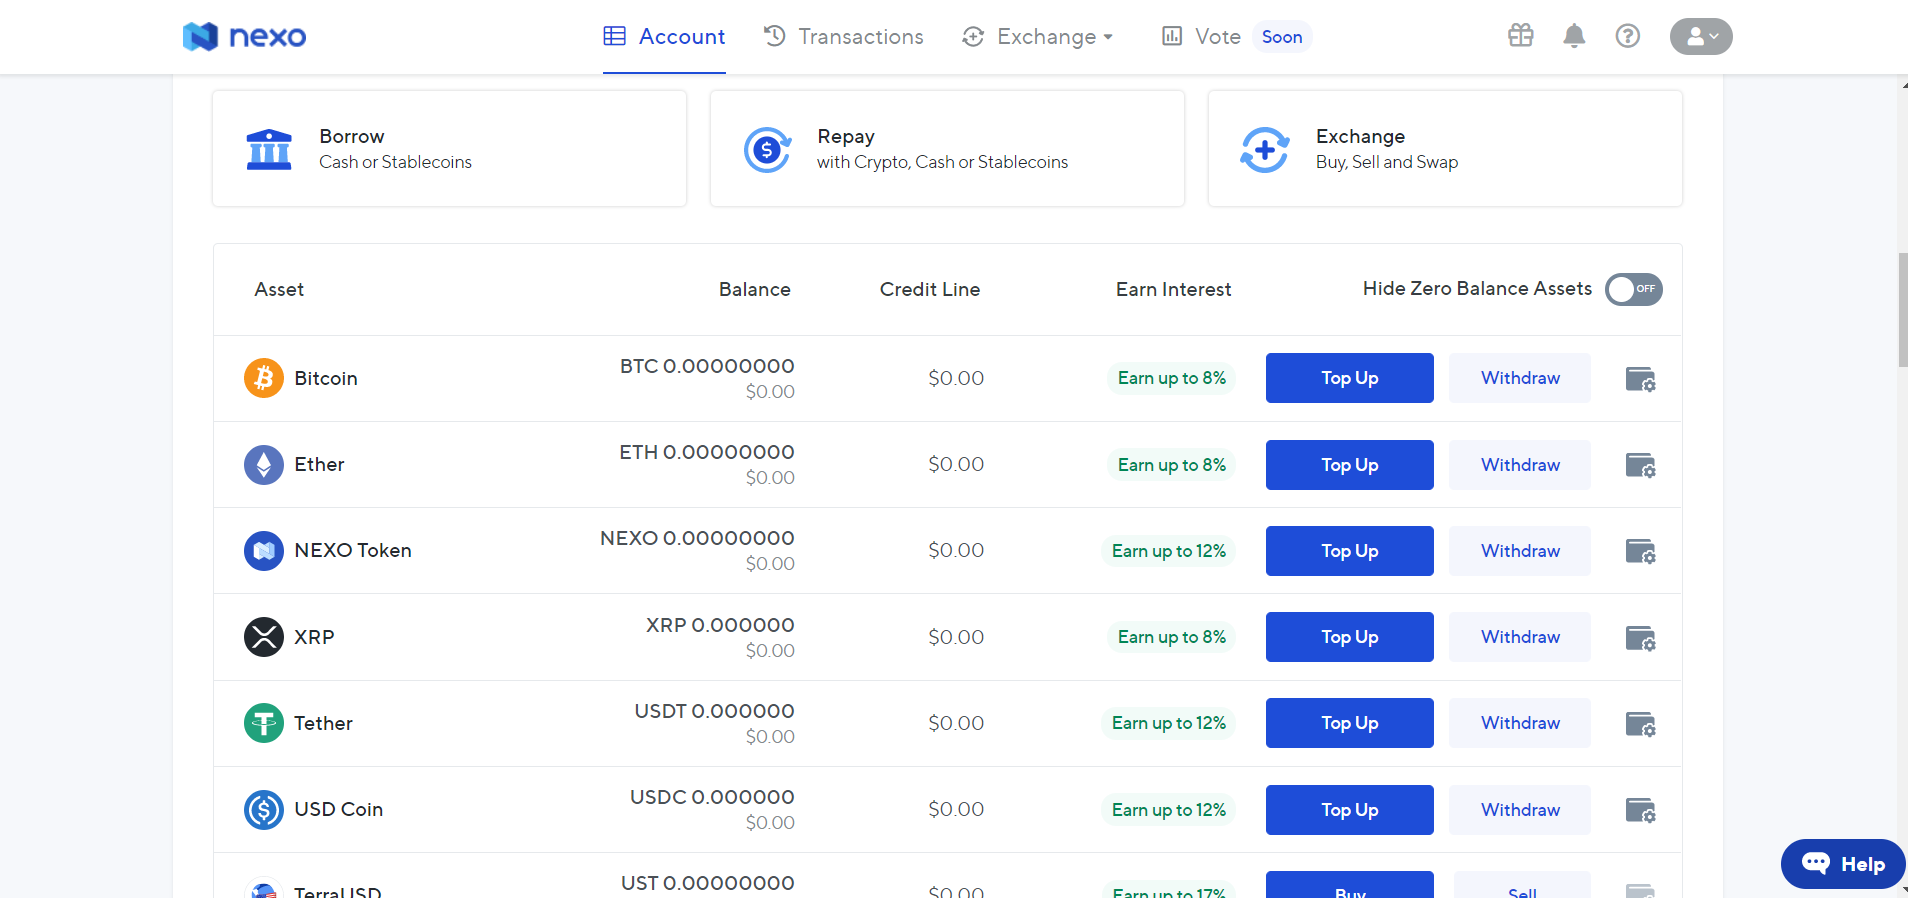Withdraw USD Coin
Screen dimensions: 1908x898
pos(1520,810)
